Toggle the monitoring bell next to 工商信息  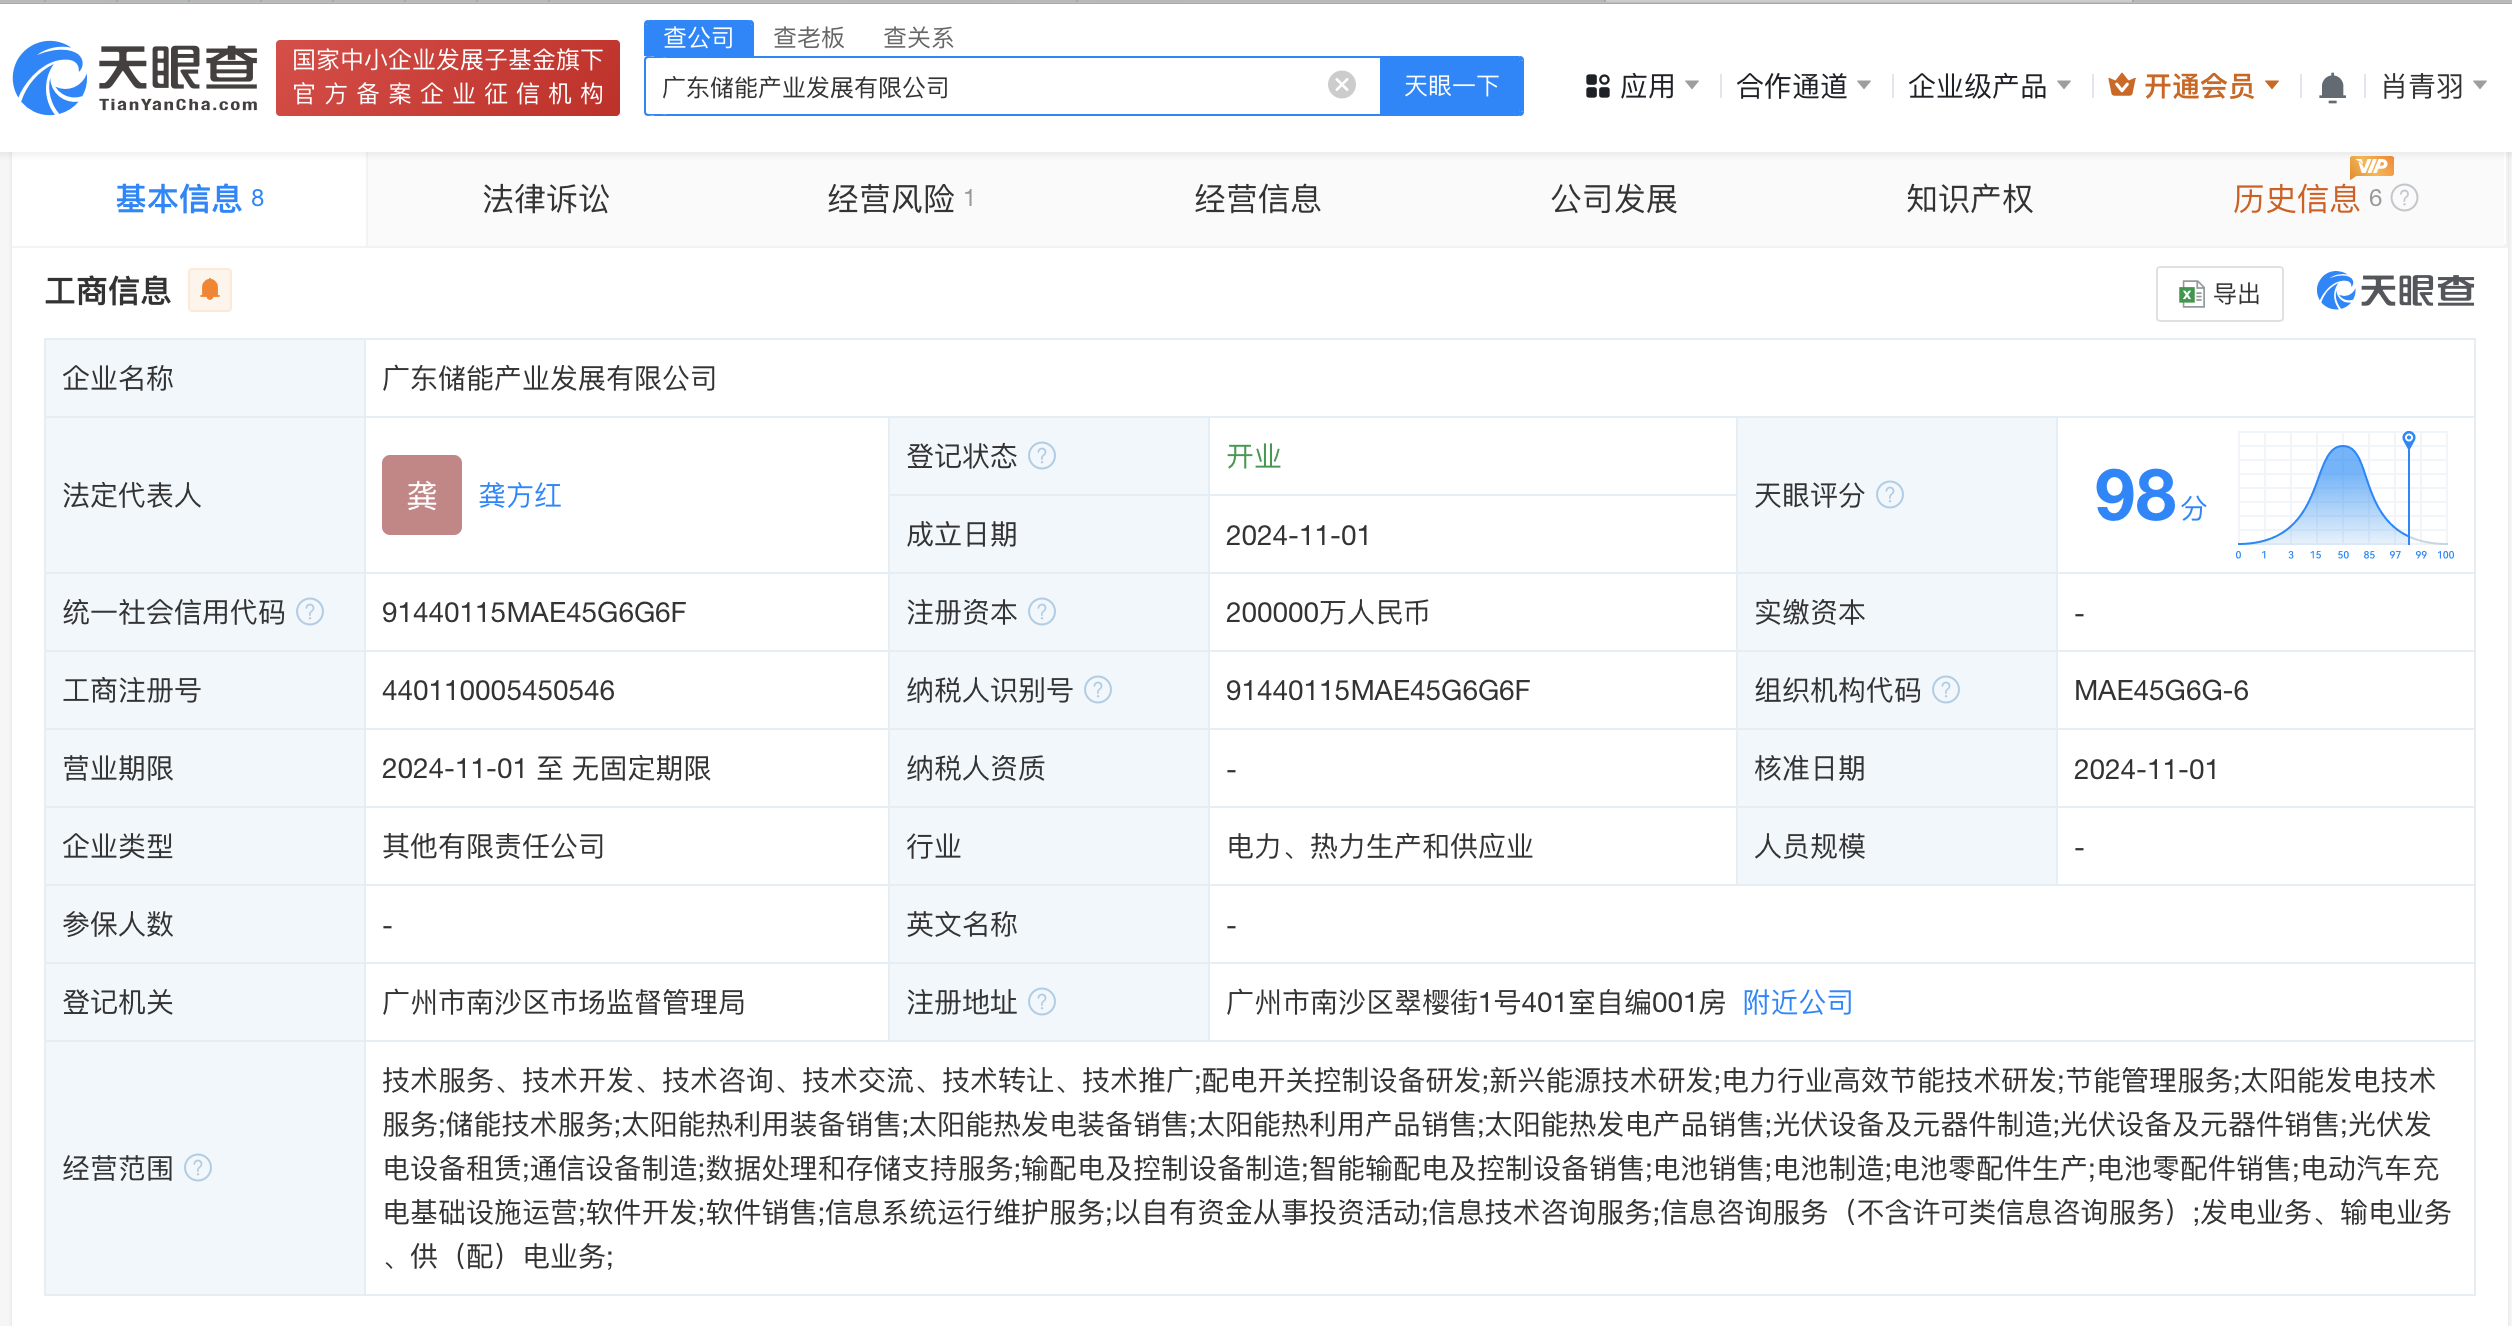coord(209,290)
